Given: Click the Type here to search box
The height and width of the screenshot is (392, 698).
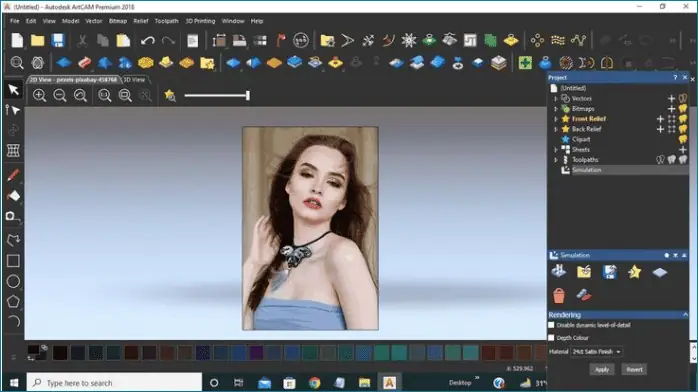Looking at the screenshot, I should [x=114, y=383].
